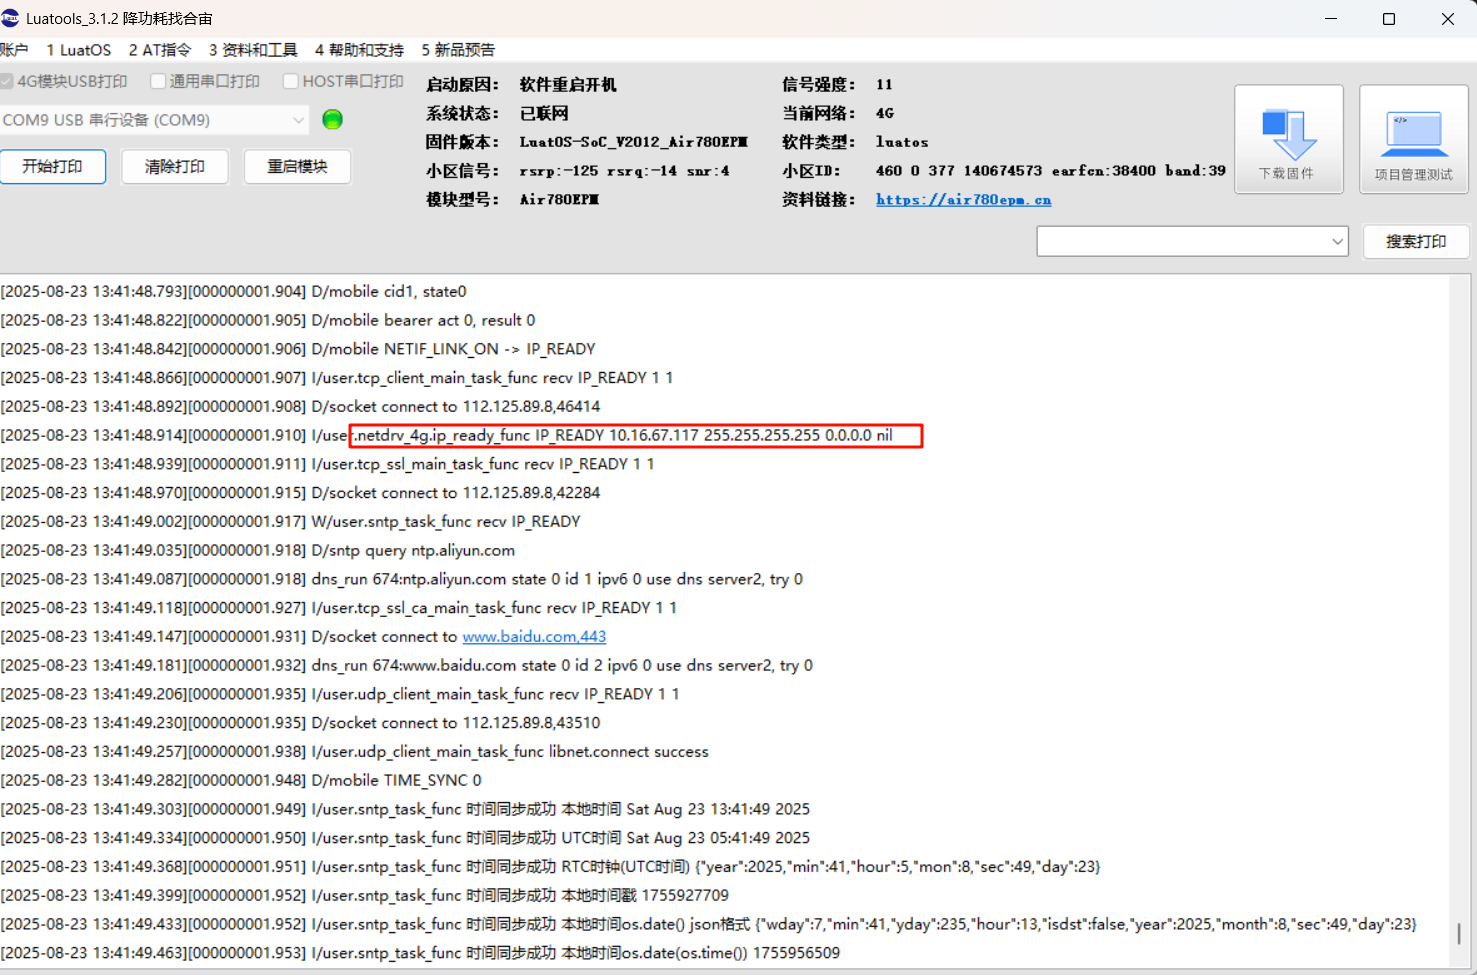
Task: Open the 3 资料和工具 menu
Action: tap(253, 50)
